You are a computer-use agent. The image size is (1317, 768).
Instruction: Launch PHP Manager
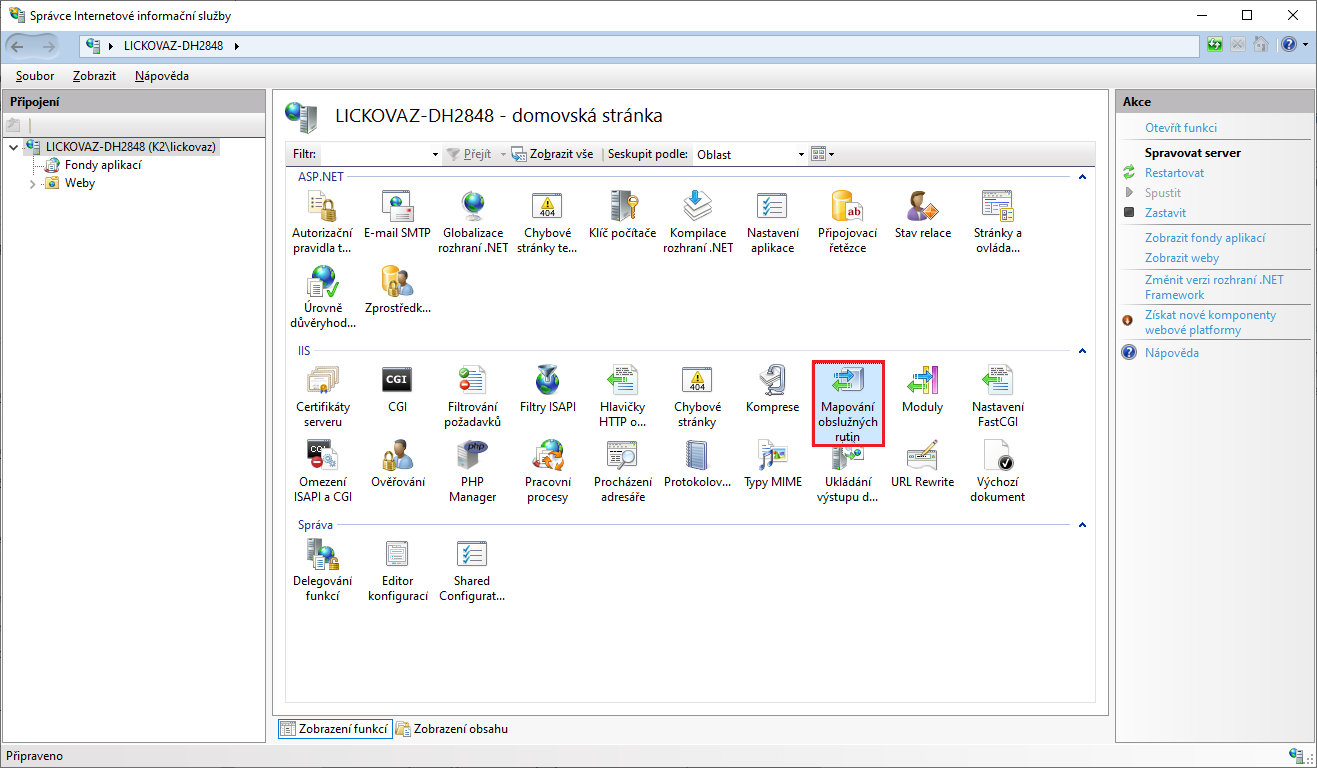472,471
